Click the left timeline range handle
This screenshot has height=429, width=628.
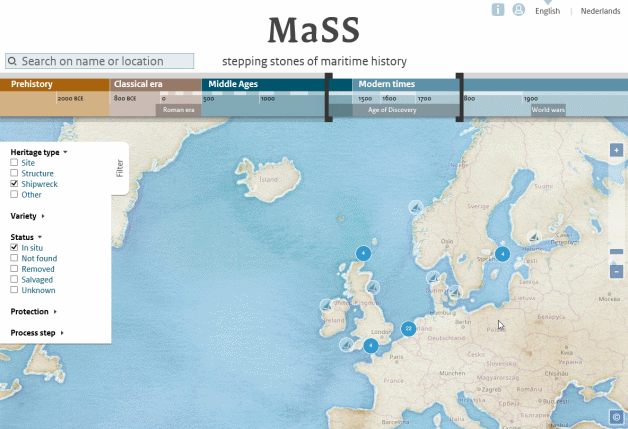(x=328, y=98)
